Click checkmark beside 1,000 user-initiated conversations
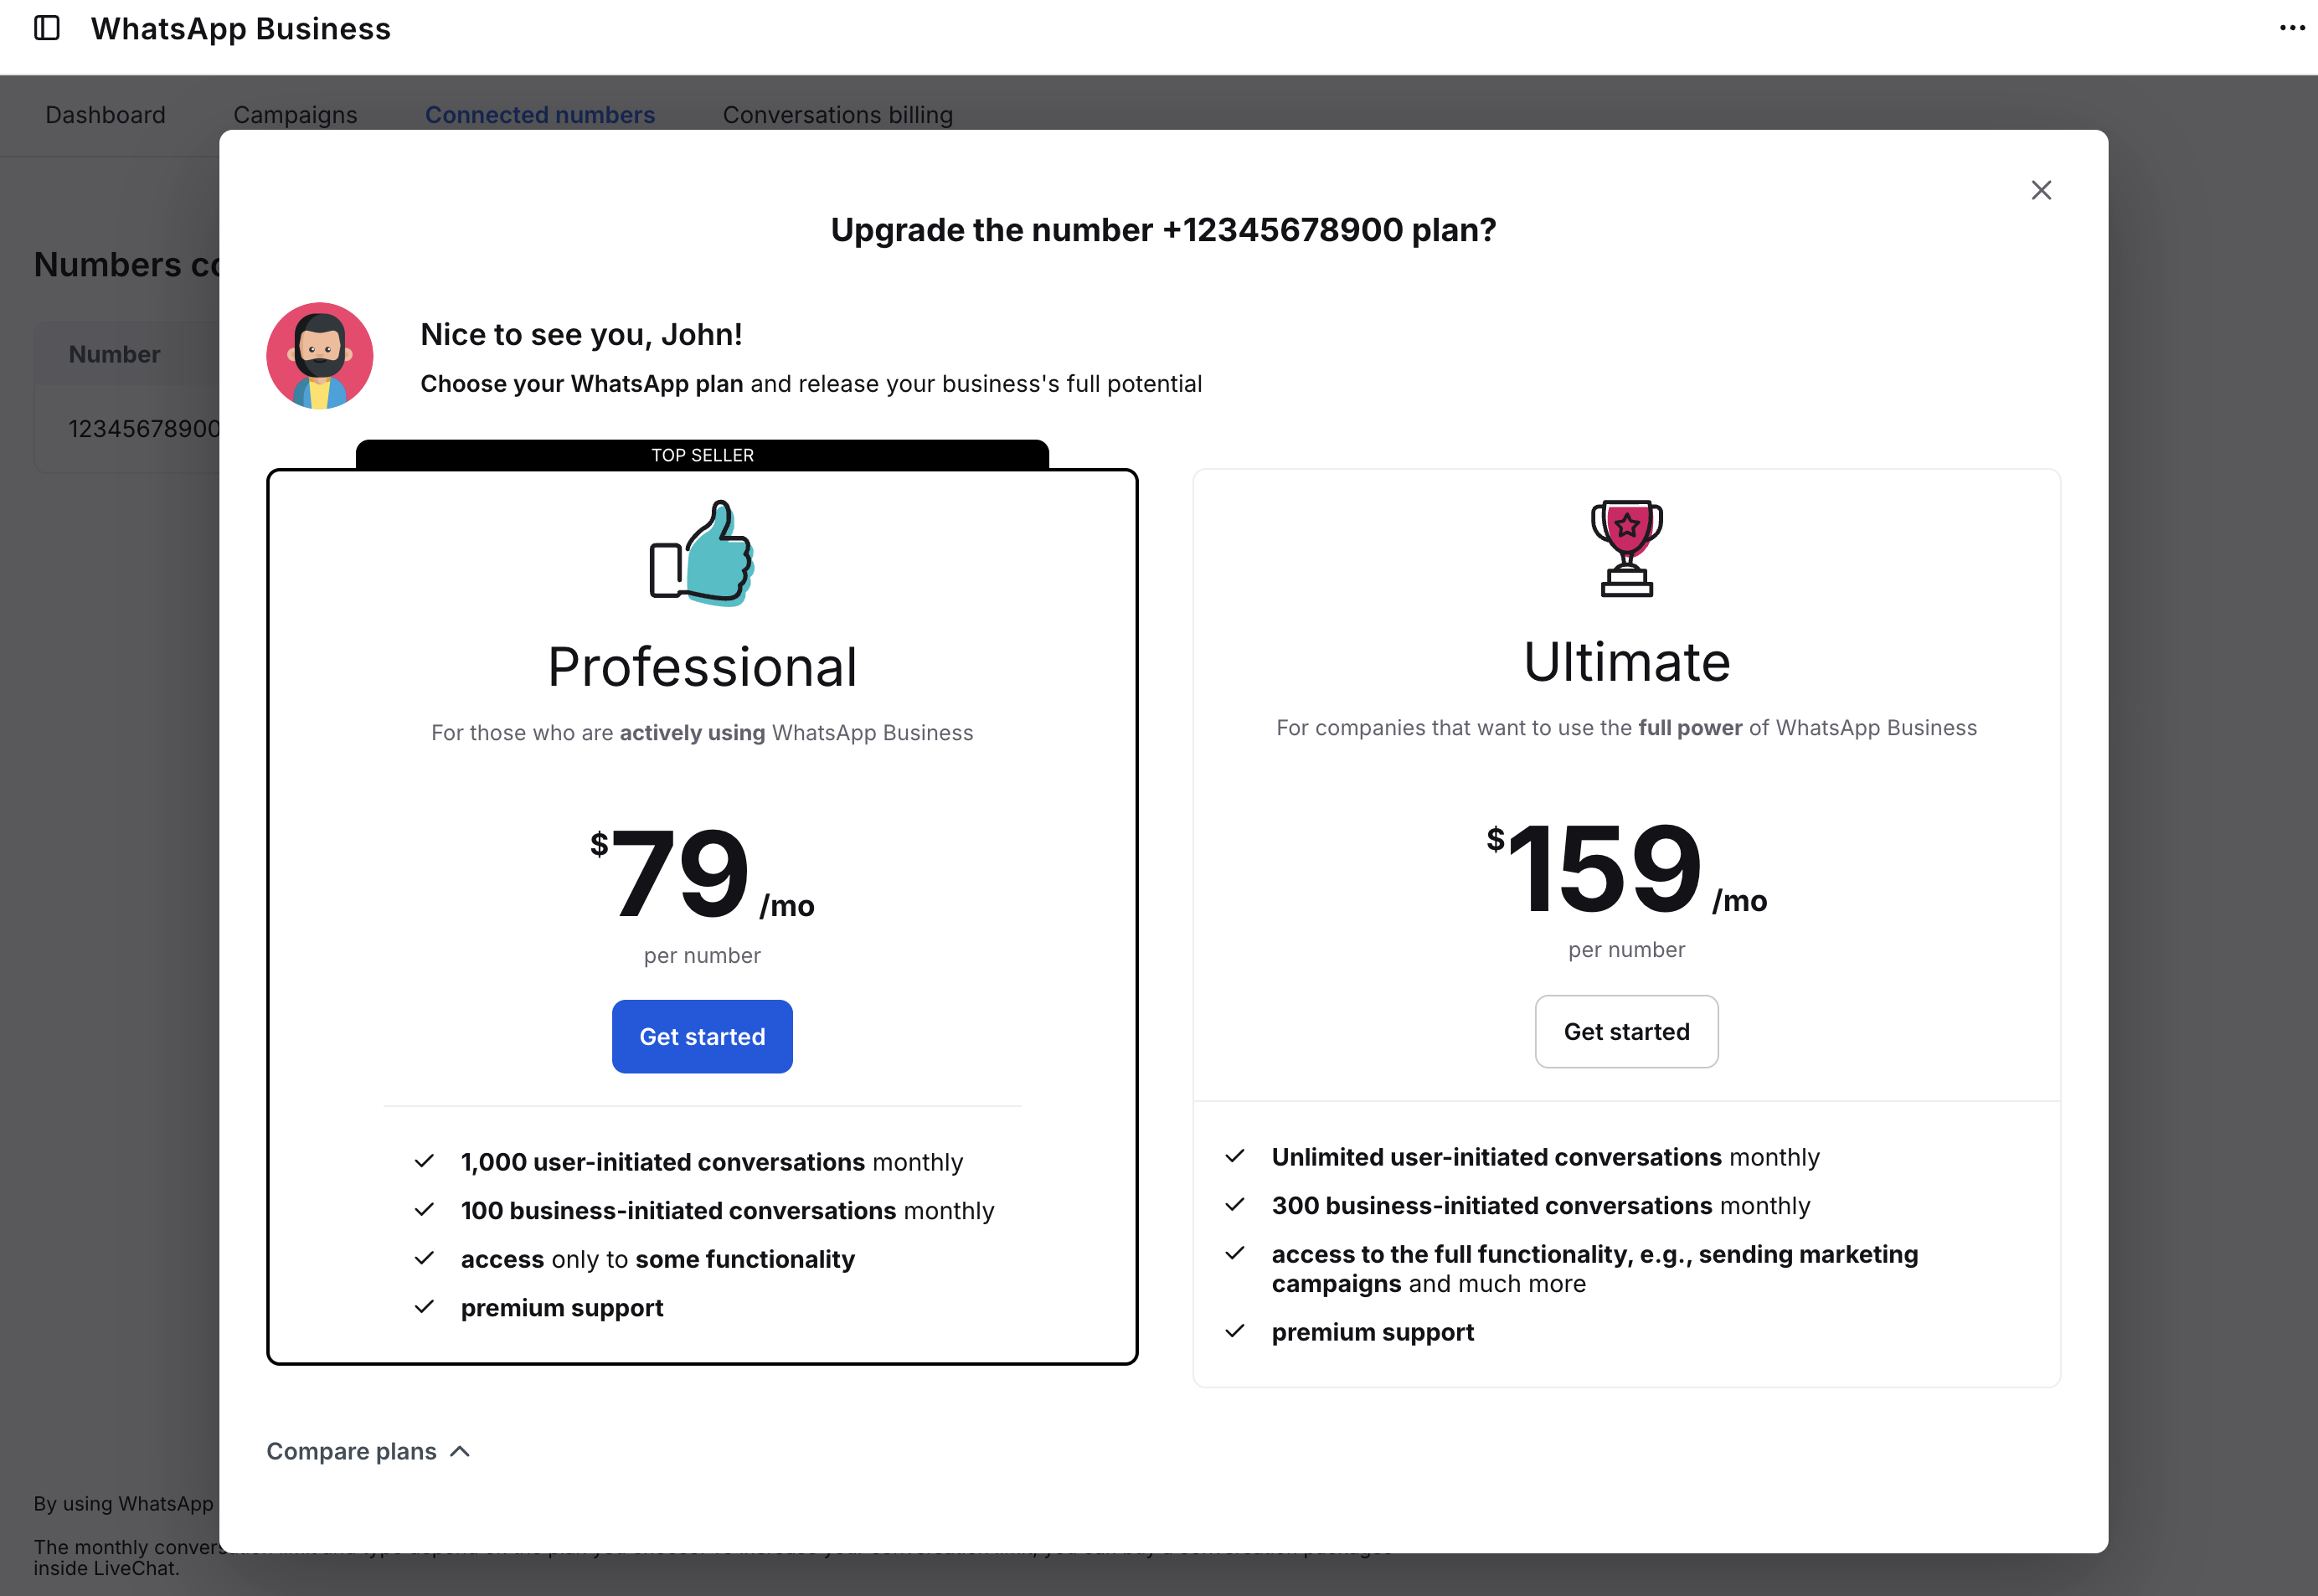The height and width of the screenshot is (1596, 2318). (x=424, y=1161)
